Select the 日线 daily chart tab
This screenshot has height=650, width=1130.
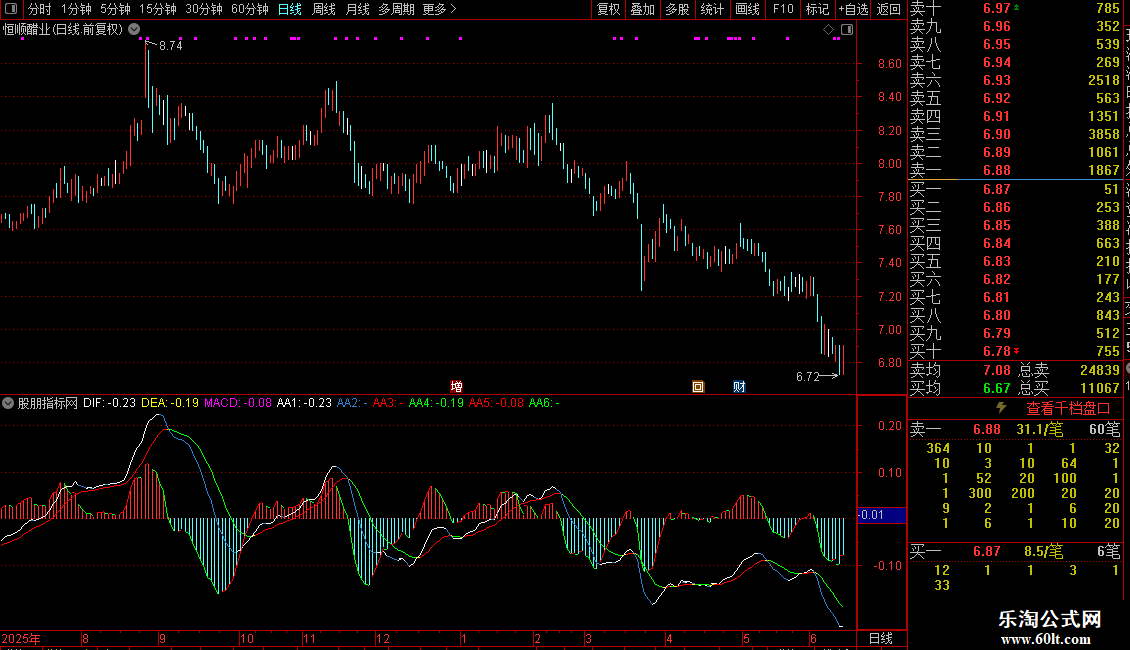coord(290,9)
